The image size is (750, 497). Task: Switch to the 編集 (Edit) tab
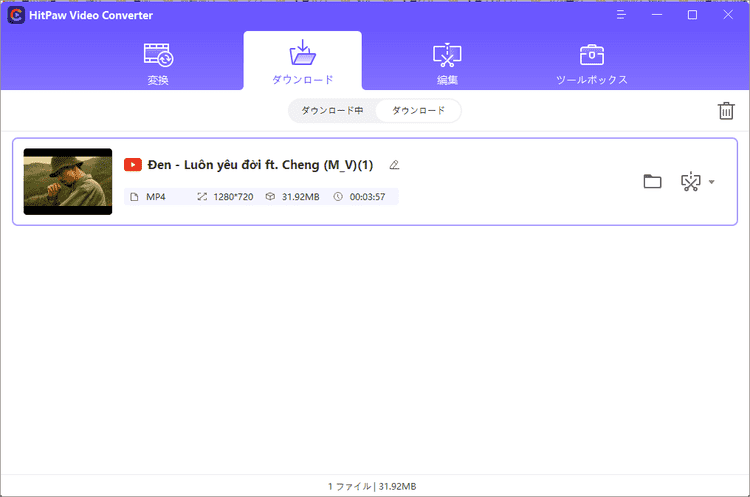click(447, 64)
